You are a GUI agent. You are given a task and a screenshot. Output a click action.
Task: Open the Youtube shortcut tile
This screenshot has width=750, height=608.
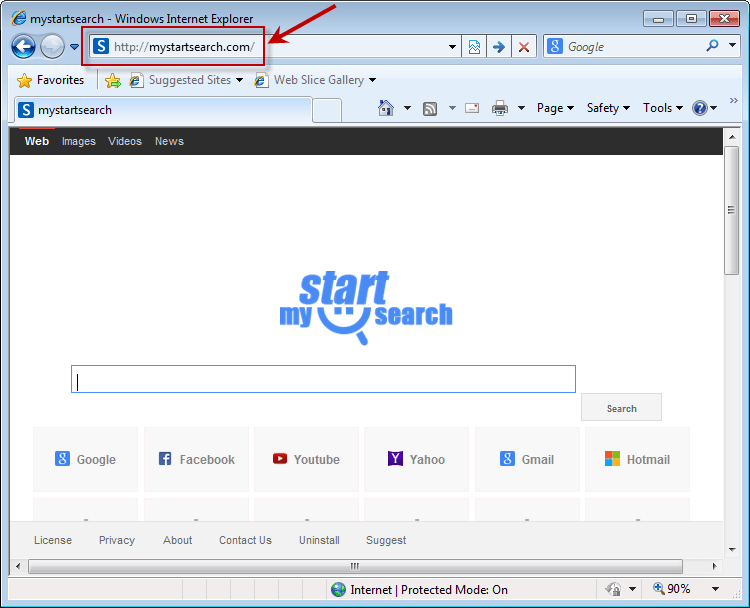(x=306, y=459)
